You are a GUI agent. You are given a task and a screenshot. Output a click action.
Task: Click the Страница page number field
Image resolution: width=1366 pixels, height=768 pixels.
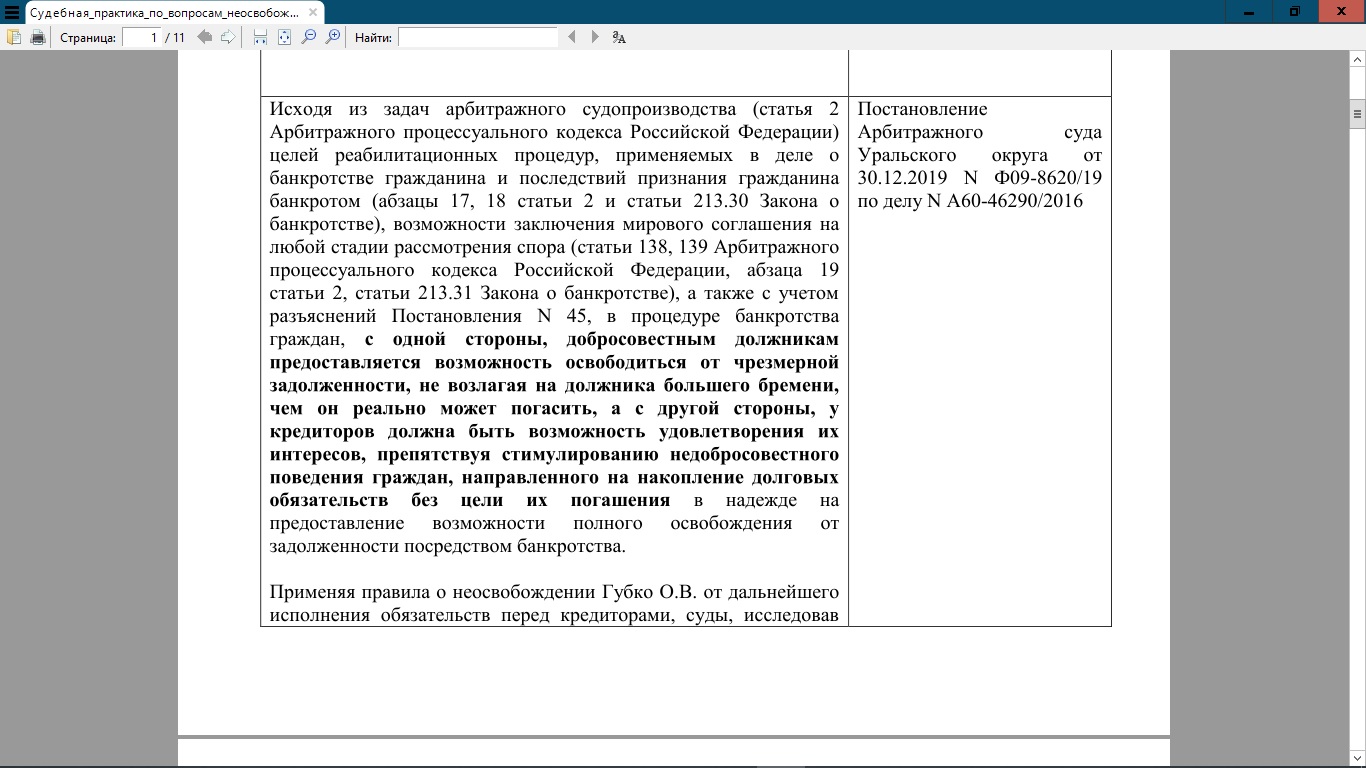click(142, 37)
